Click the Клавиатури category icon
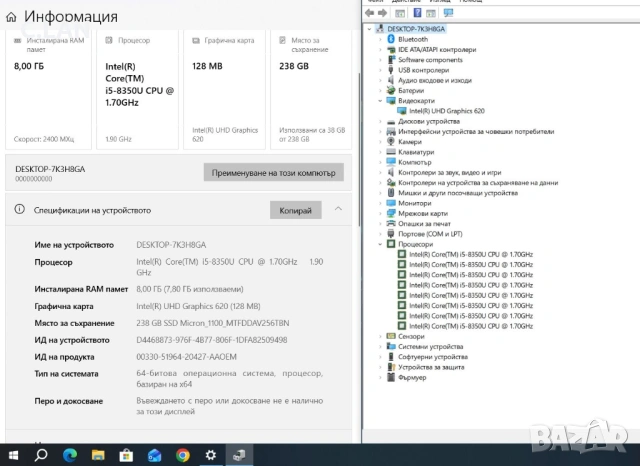Image resolution: width=640 pixels, height=466 pixels. click(391, 152)
